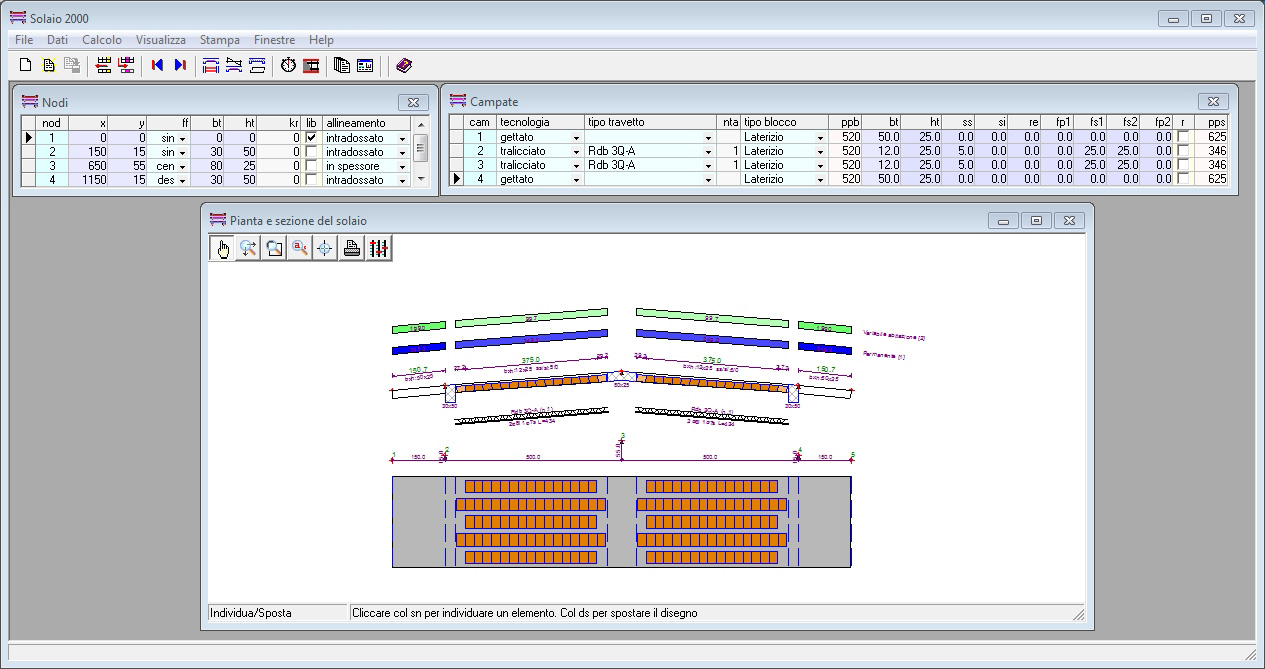Click the x cell of node 2
This screenshot has height=669, width=1265.
(88, 152)
